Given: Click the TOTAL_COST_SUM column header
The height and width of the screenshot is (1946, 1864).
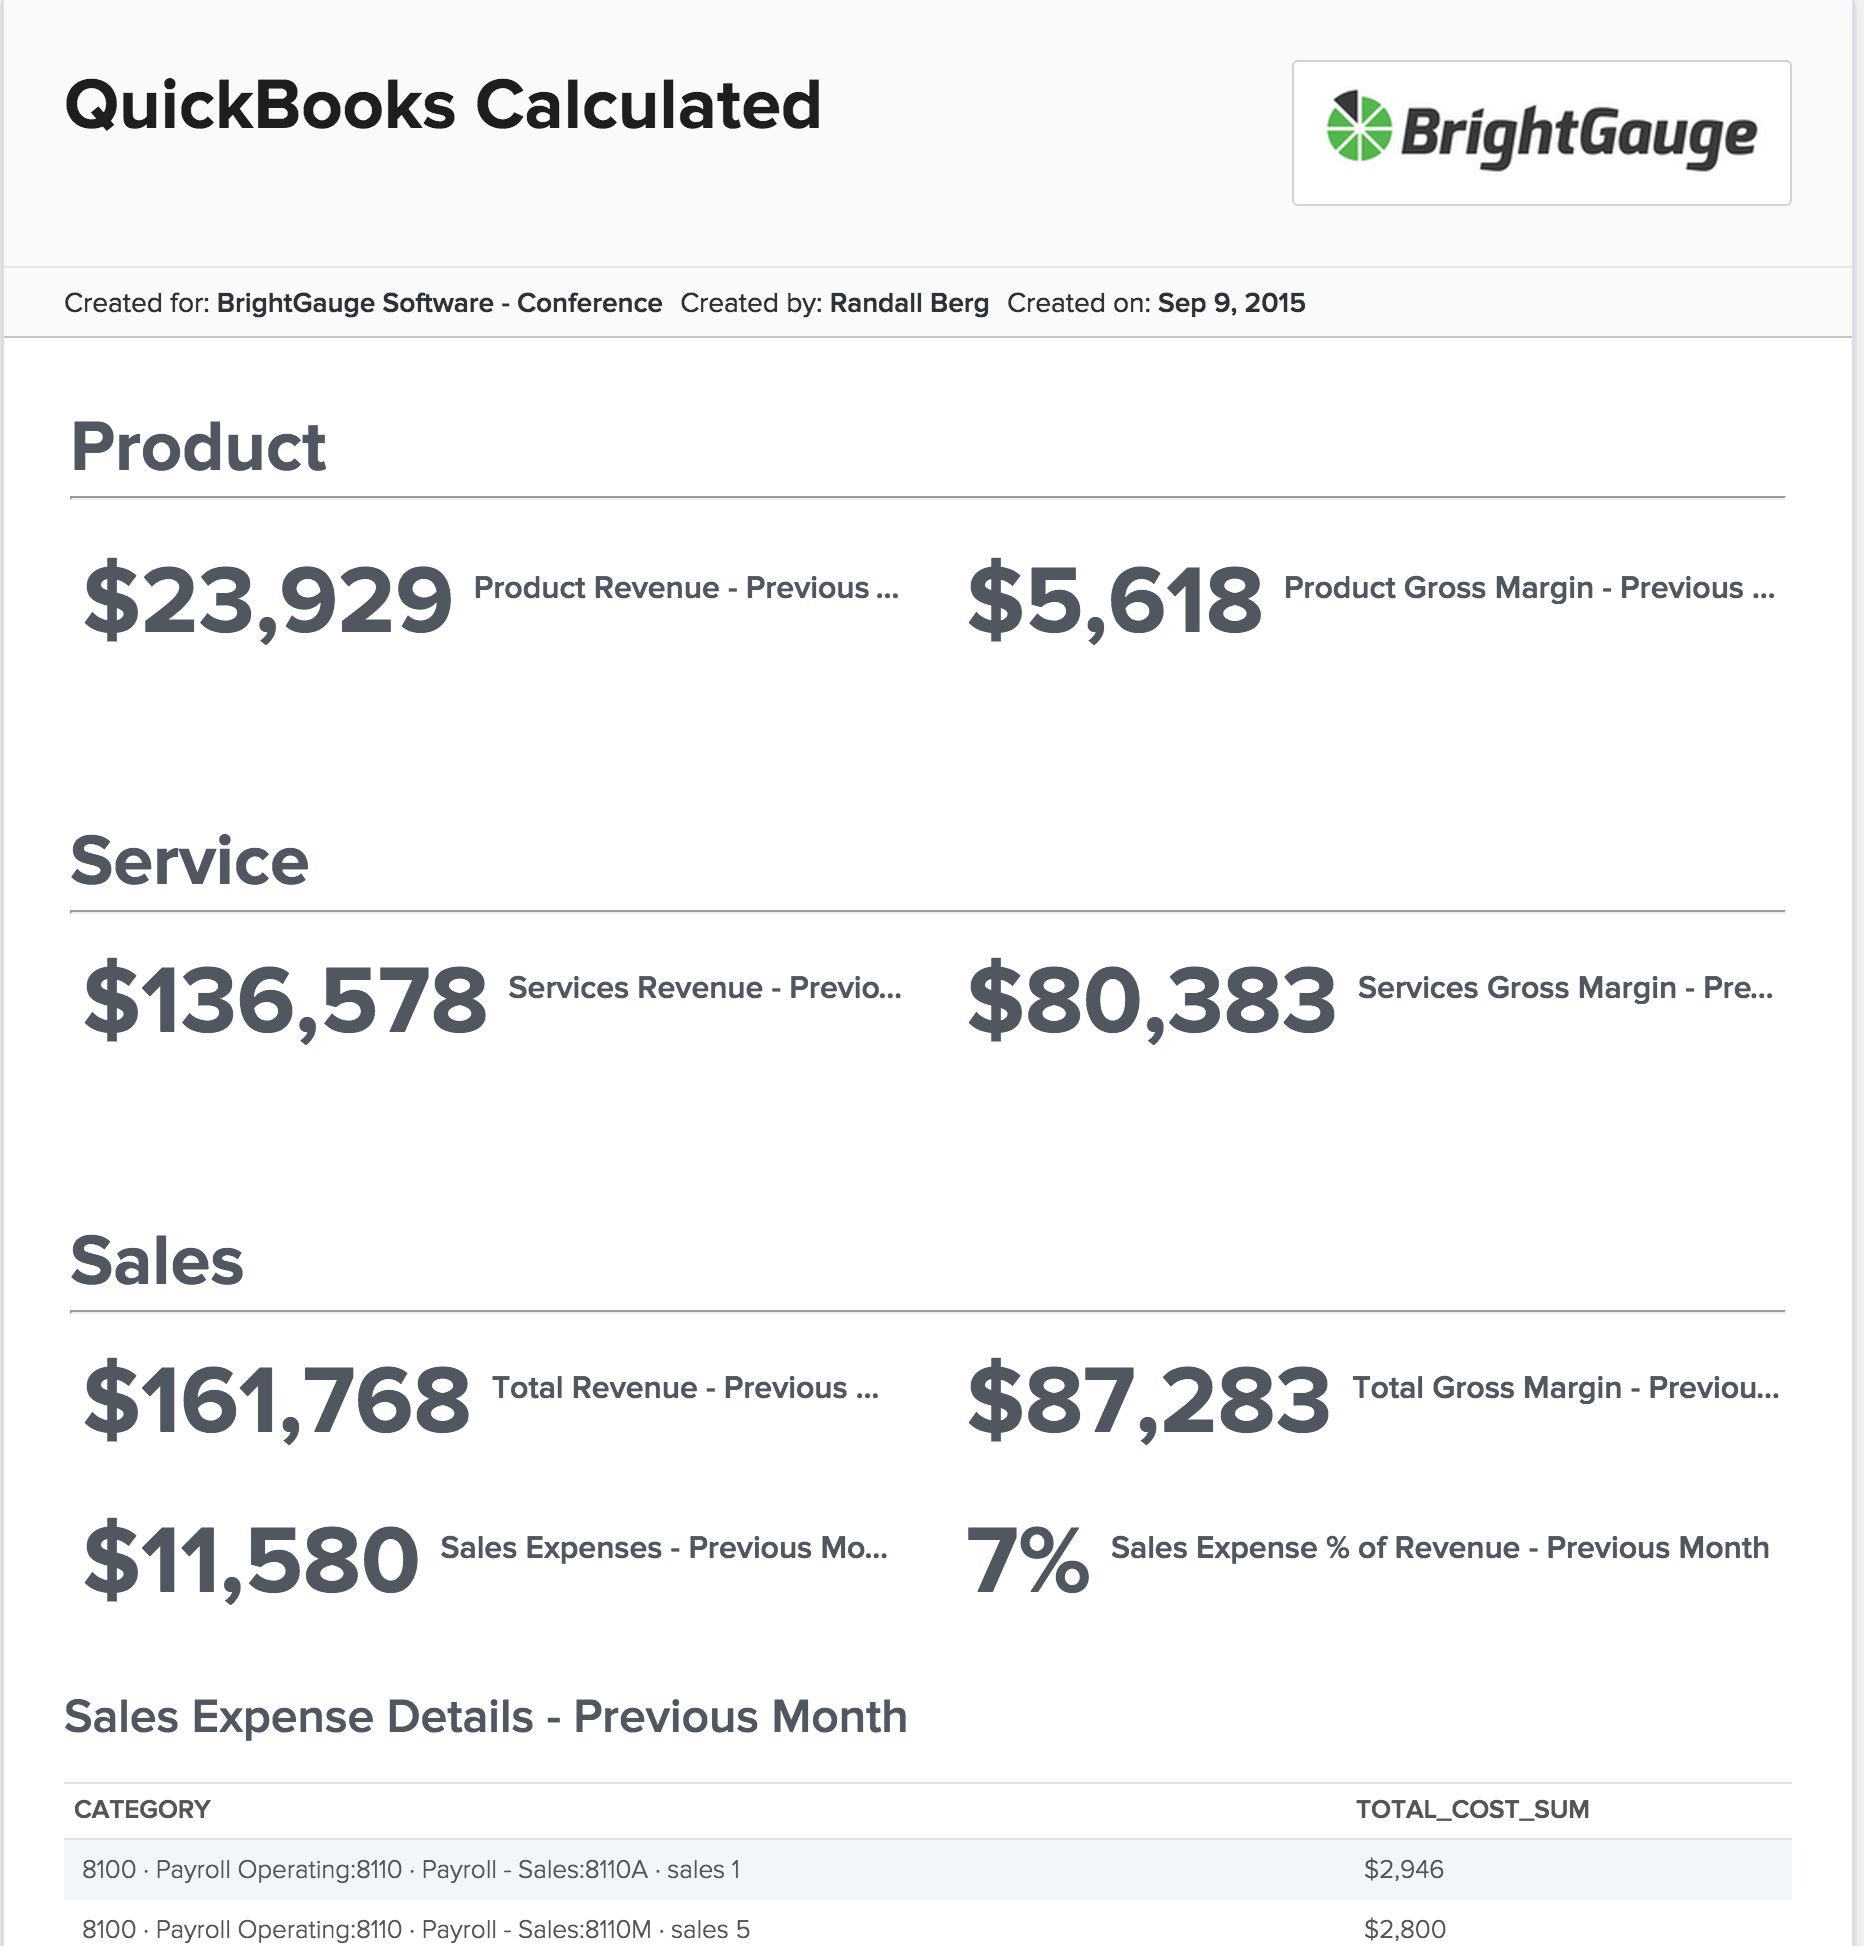Looking at the screenshot, I should coord(1472,1809).
